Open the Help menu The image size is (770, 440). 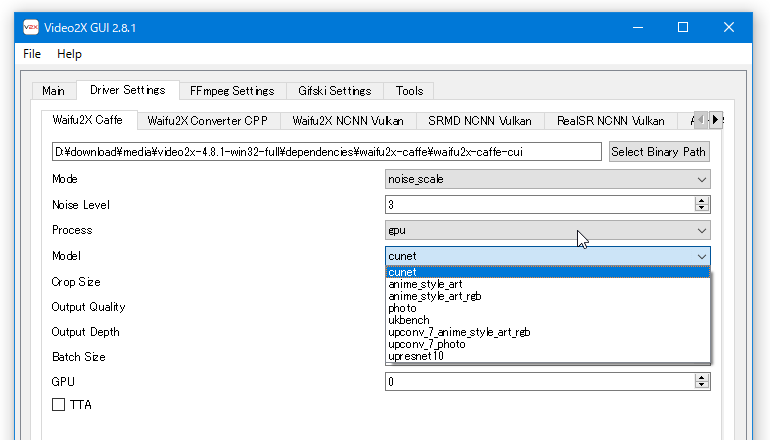pos(69,54)
